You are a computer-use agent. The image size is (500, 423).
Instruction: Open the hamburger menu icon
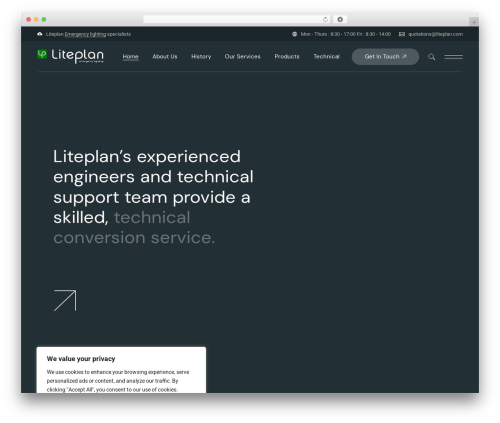pos(453,57)
